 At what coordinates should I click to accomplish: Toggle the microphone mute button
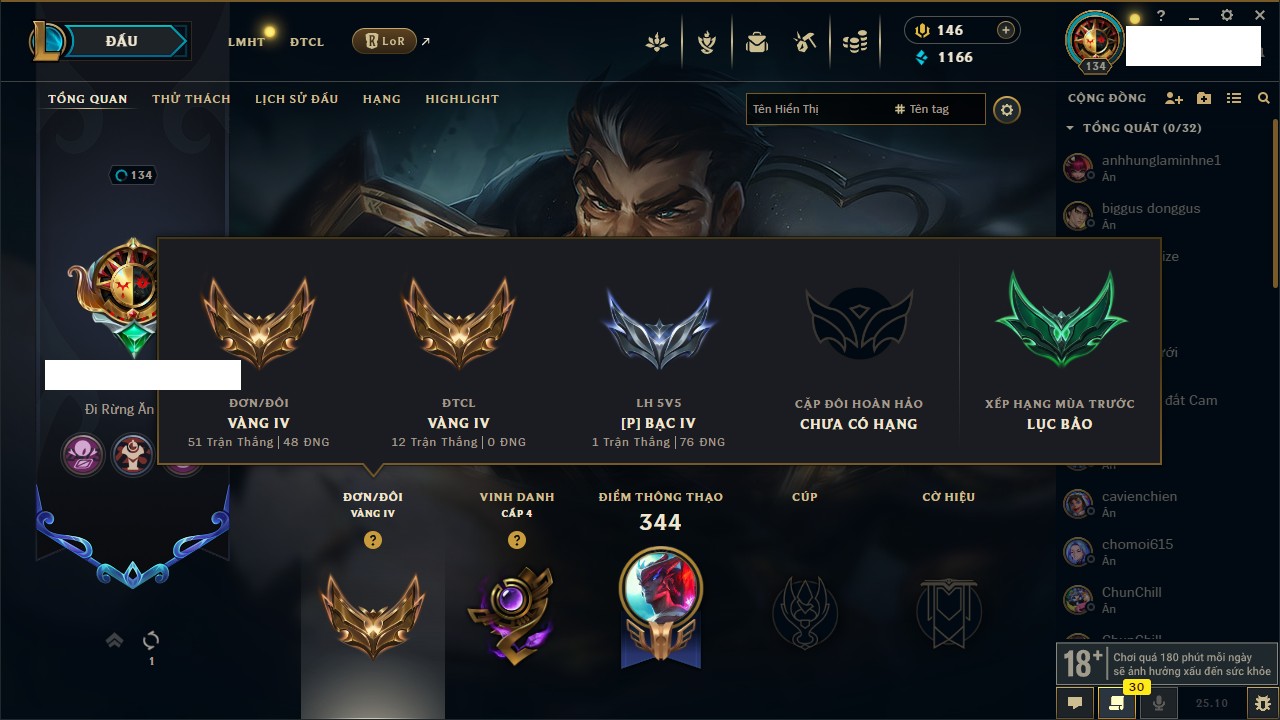point(1159,703)
